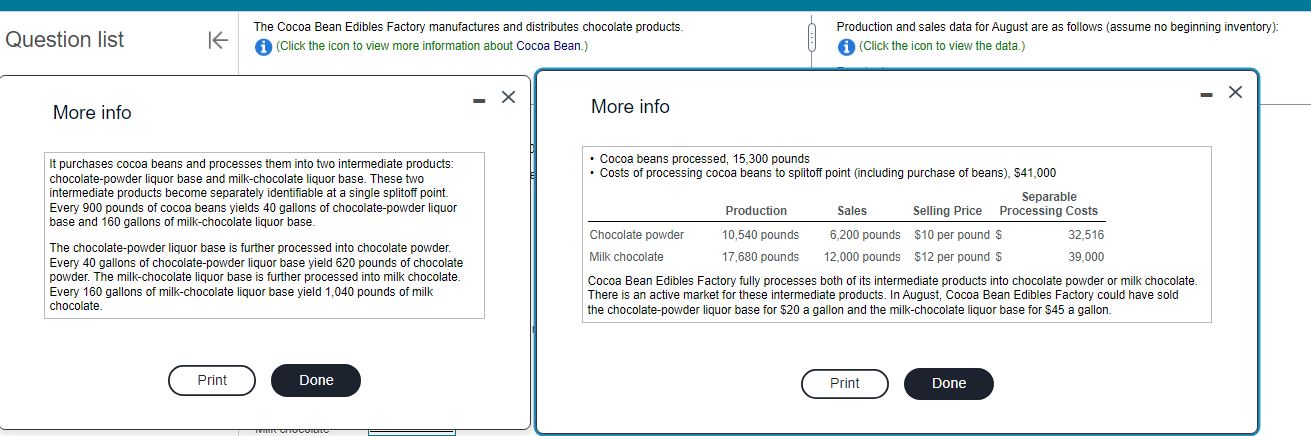
Task: Select Milk chocolate row label in table
Action: (x=627, y=257)
